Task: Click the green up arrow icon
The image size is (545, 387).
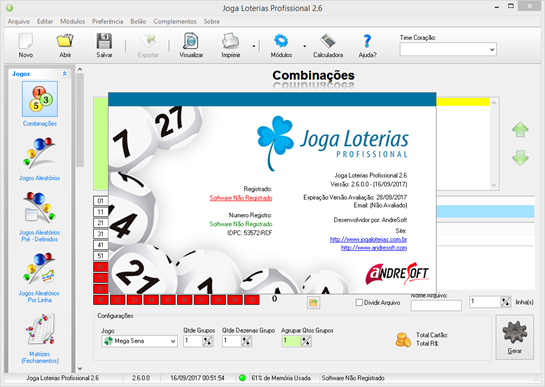Action: point(520,130)
